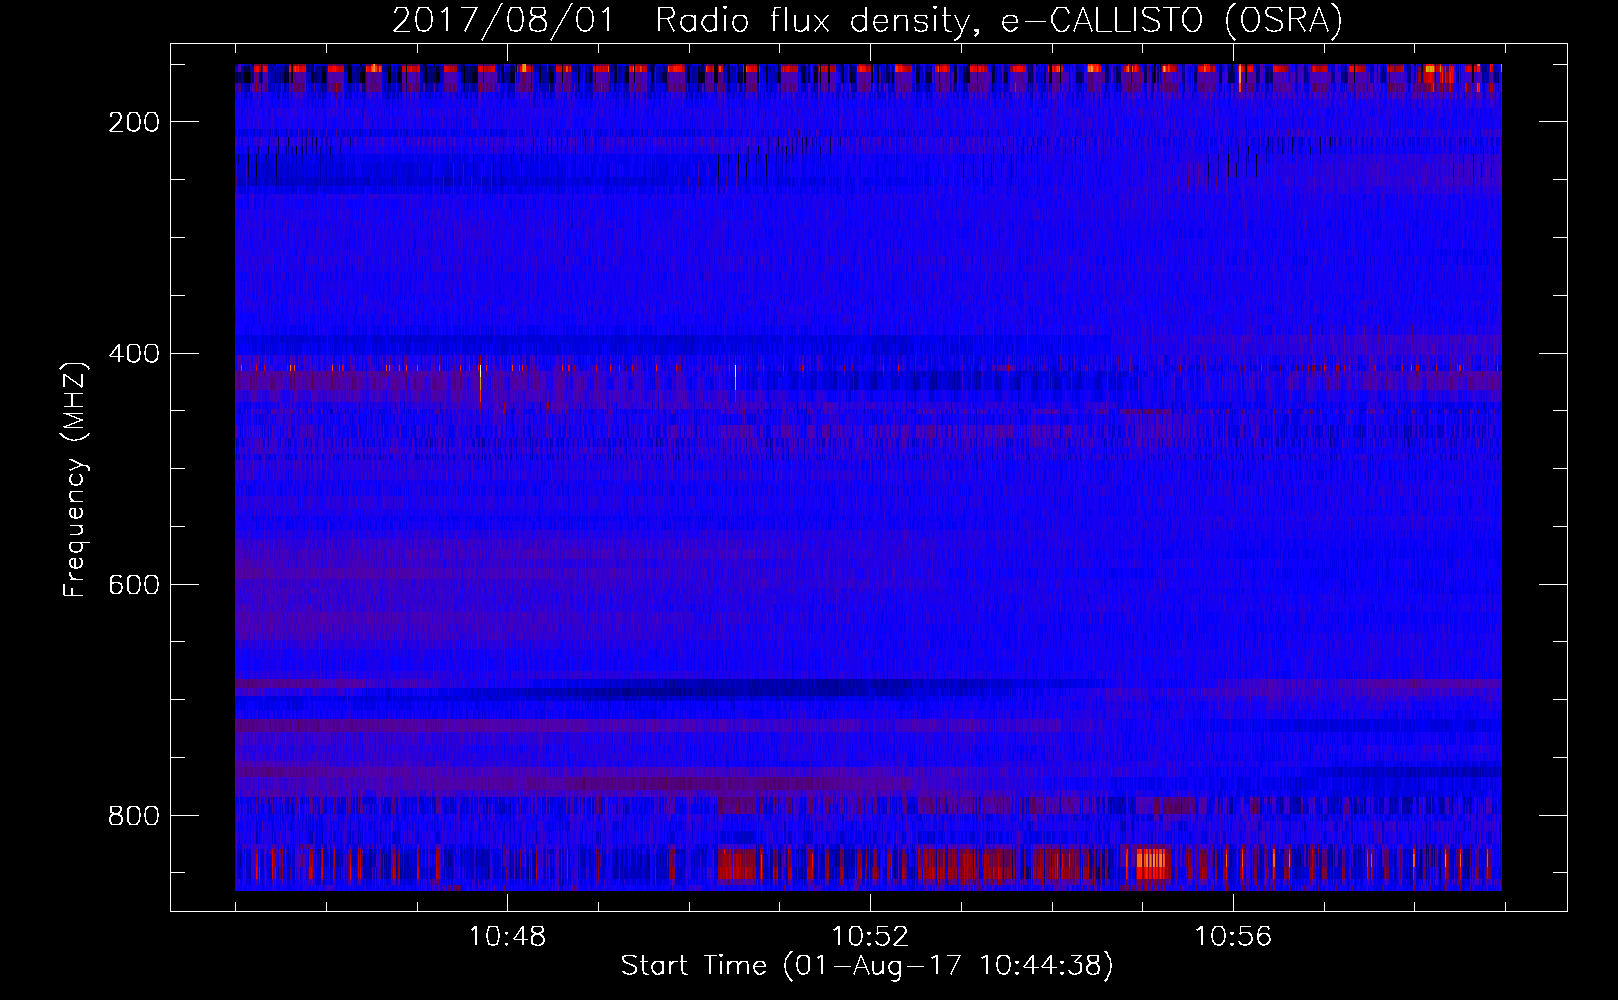The image size is (1618, 1000).
Task: Click the 'Start Time (01-Aug-17 10:44:38)' x-axis label
Action: (867, 966)
